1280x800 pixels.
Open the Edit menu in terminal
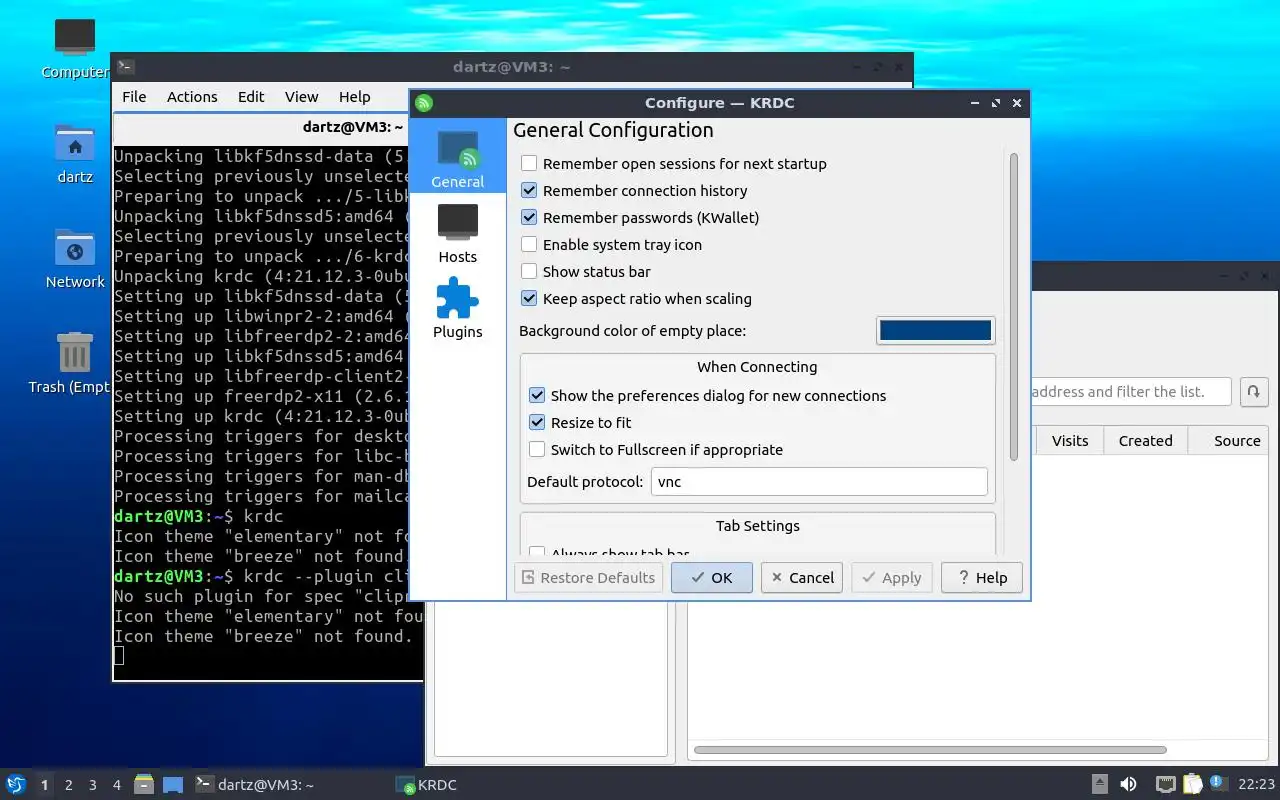(x=251, y=97)
